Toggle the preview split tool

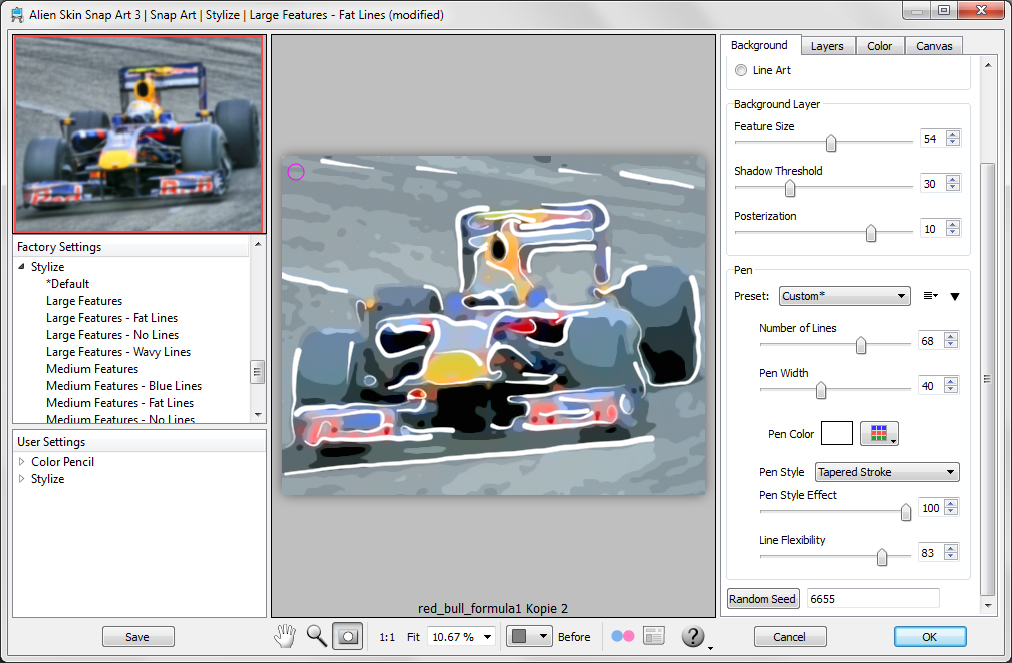coord(348,637)
